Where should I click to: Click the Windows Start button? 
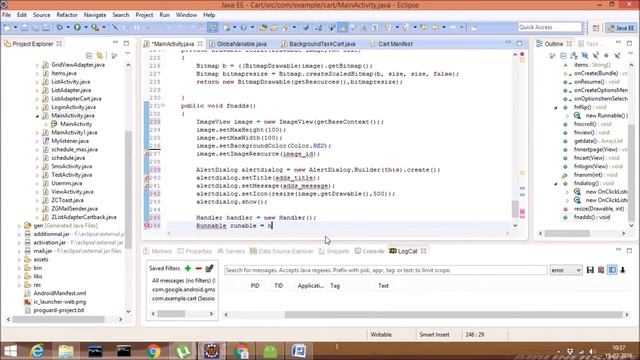(x=10, y=351)
